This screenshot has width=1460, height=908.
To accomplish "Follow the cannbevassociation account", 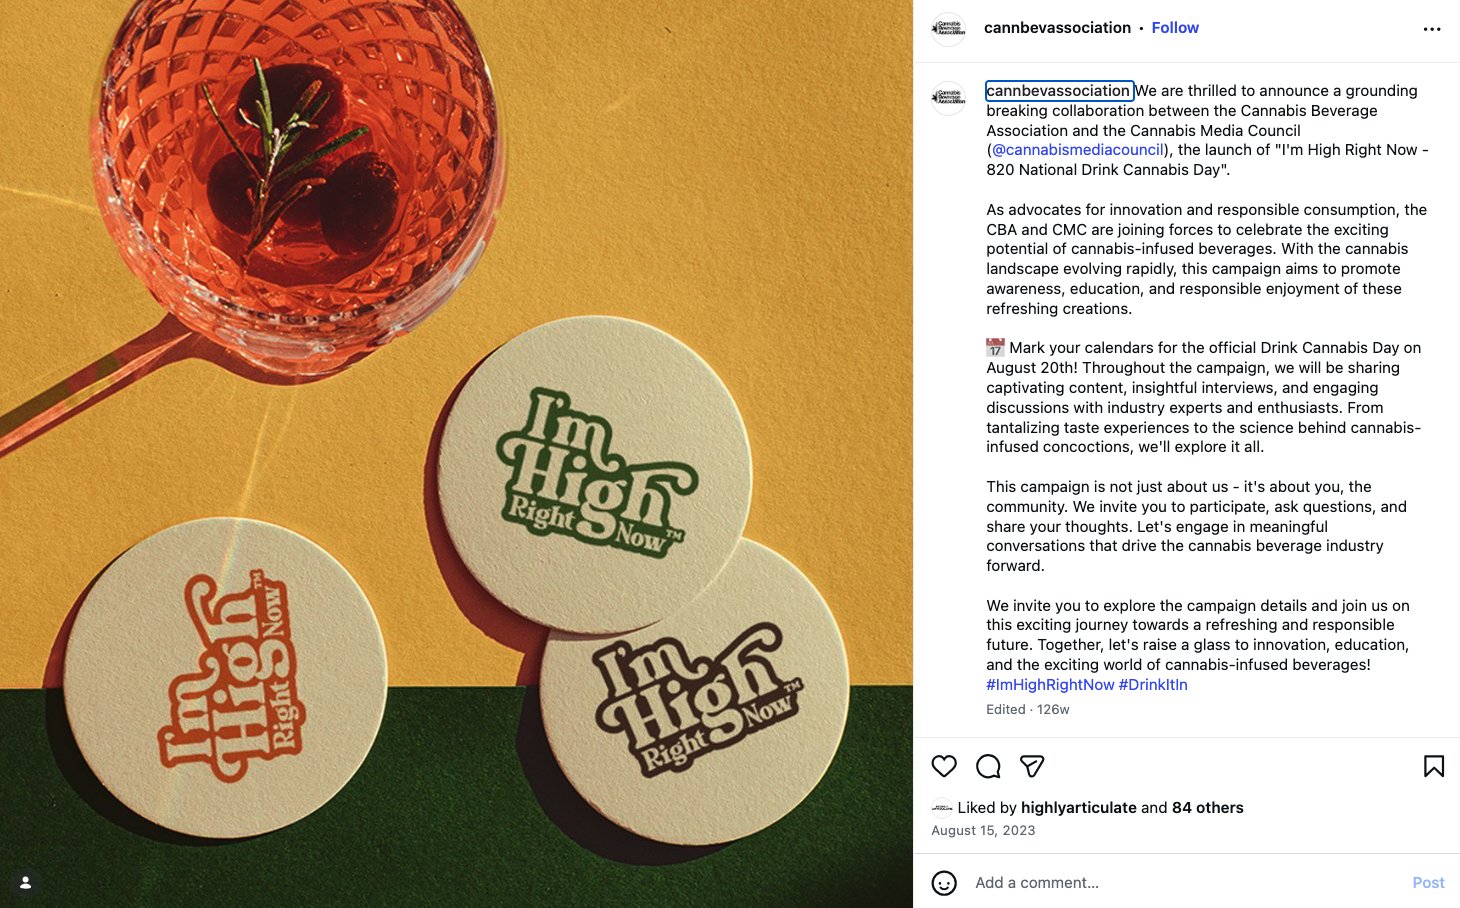I will [1175, 28].
